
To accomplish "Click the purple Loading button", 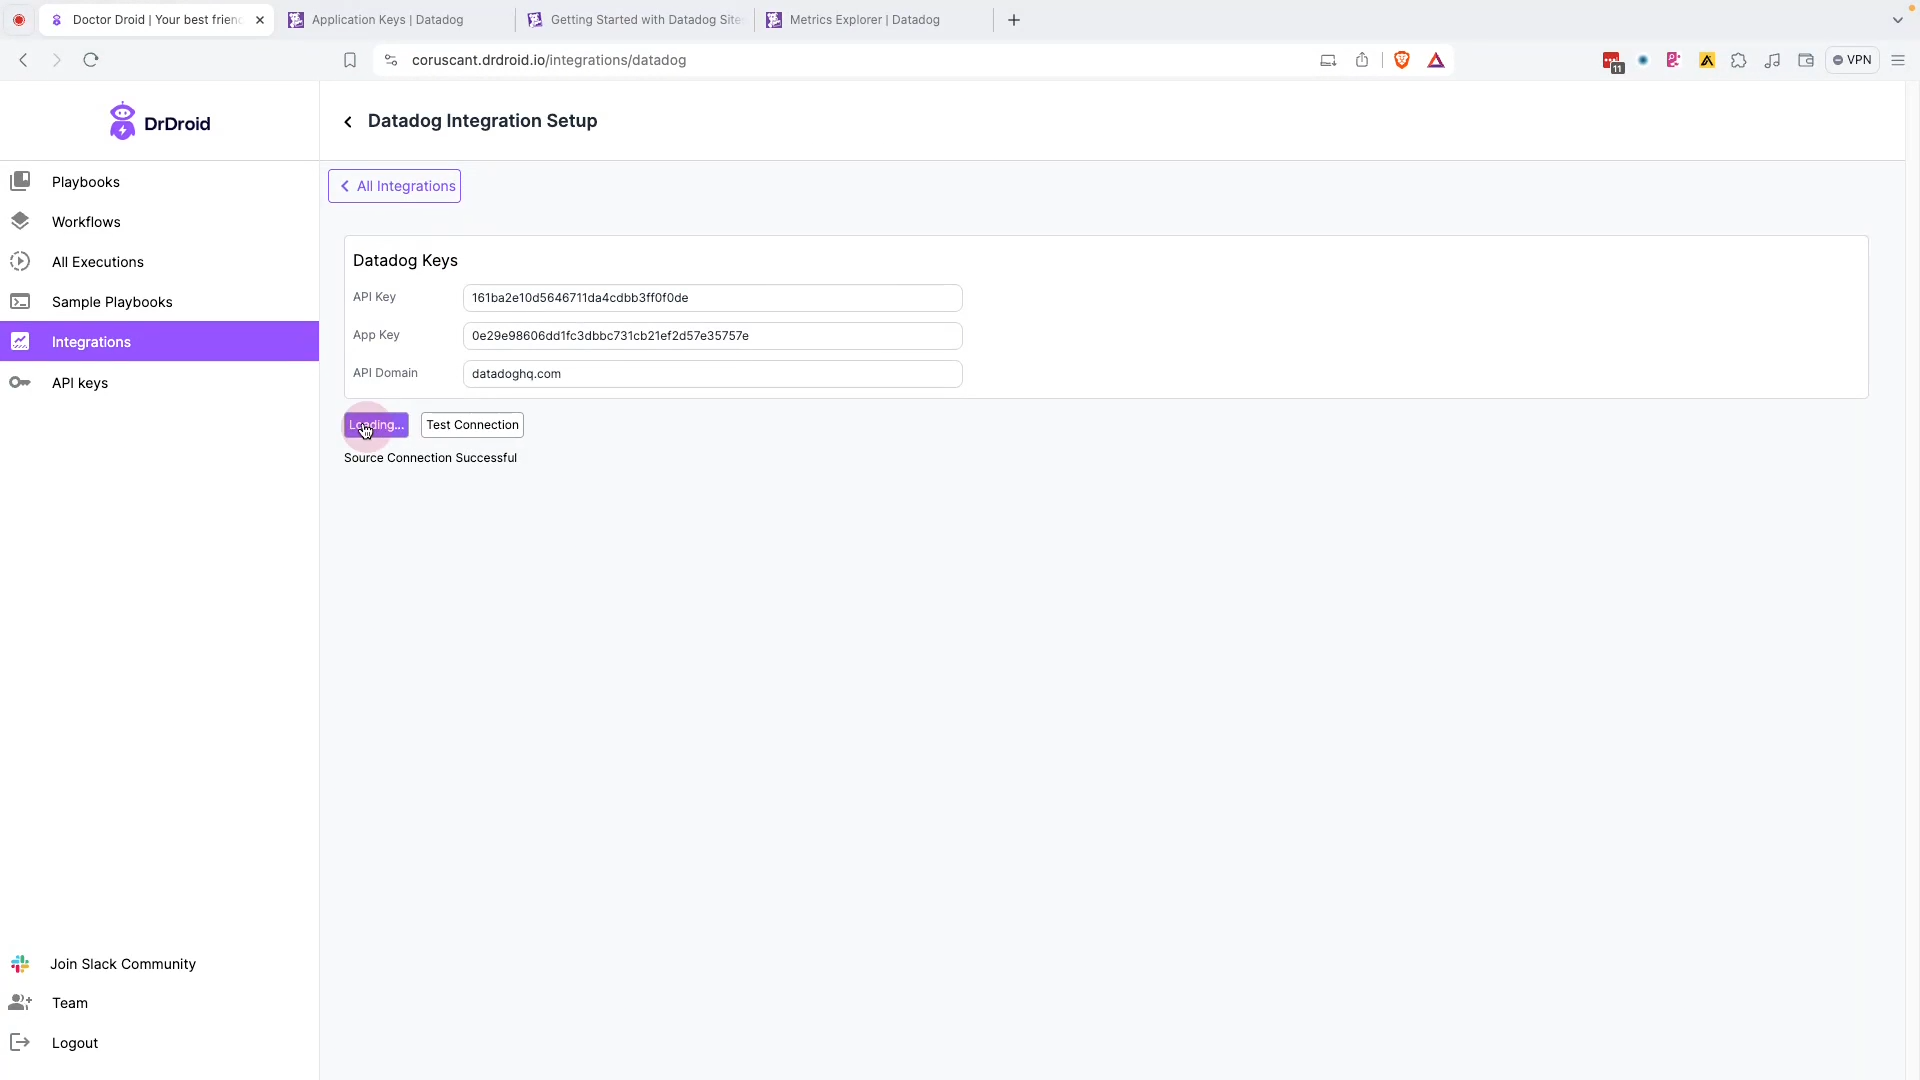I will [x=376, y=425].
